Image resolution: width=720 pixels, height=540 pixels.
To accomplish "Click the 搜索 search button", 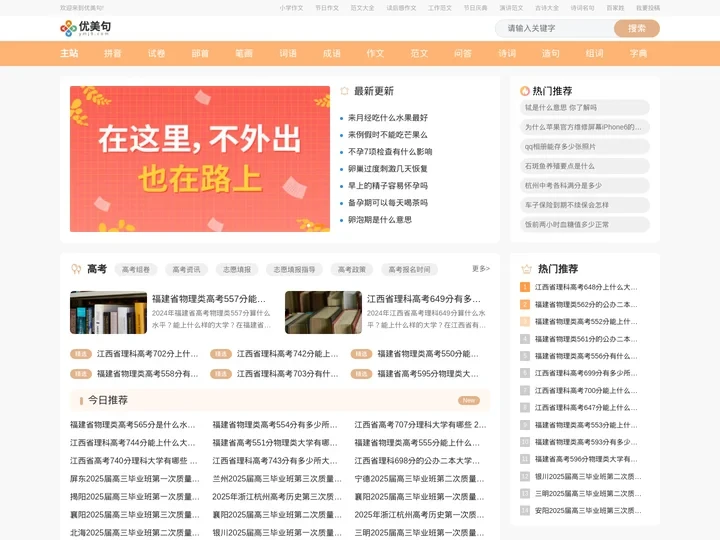I will click(637, 28).
